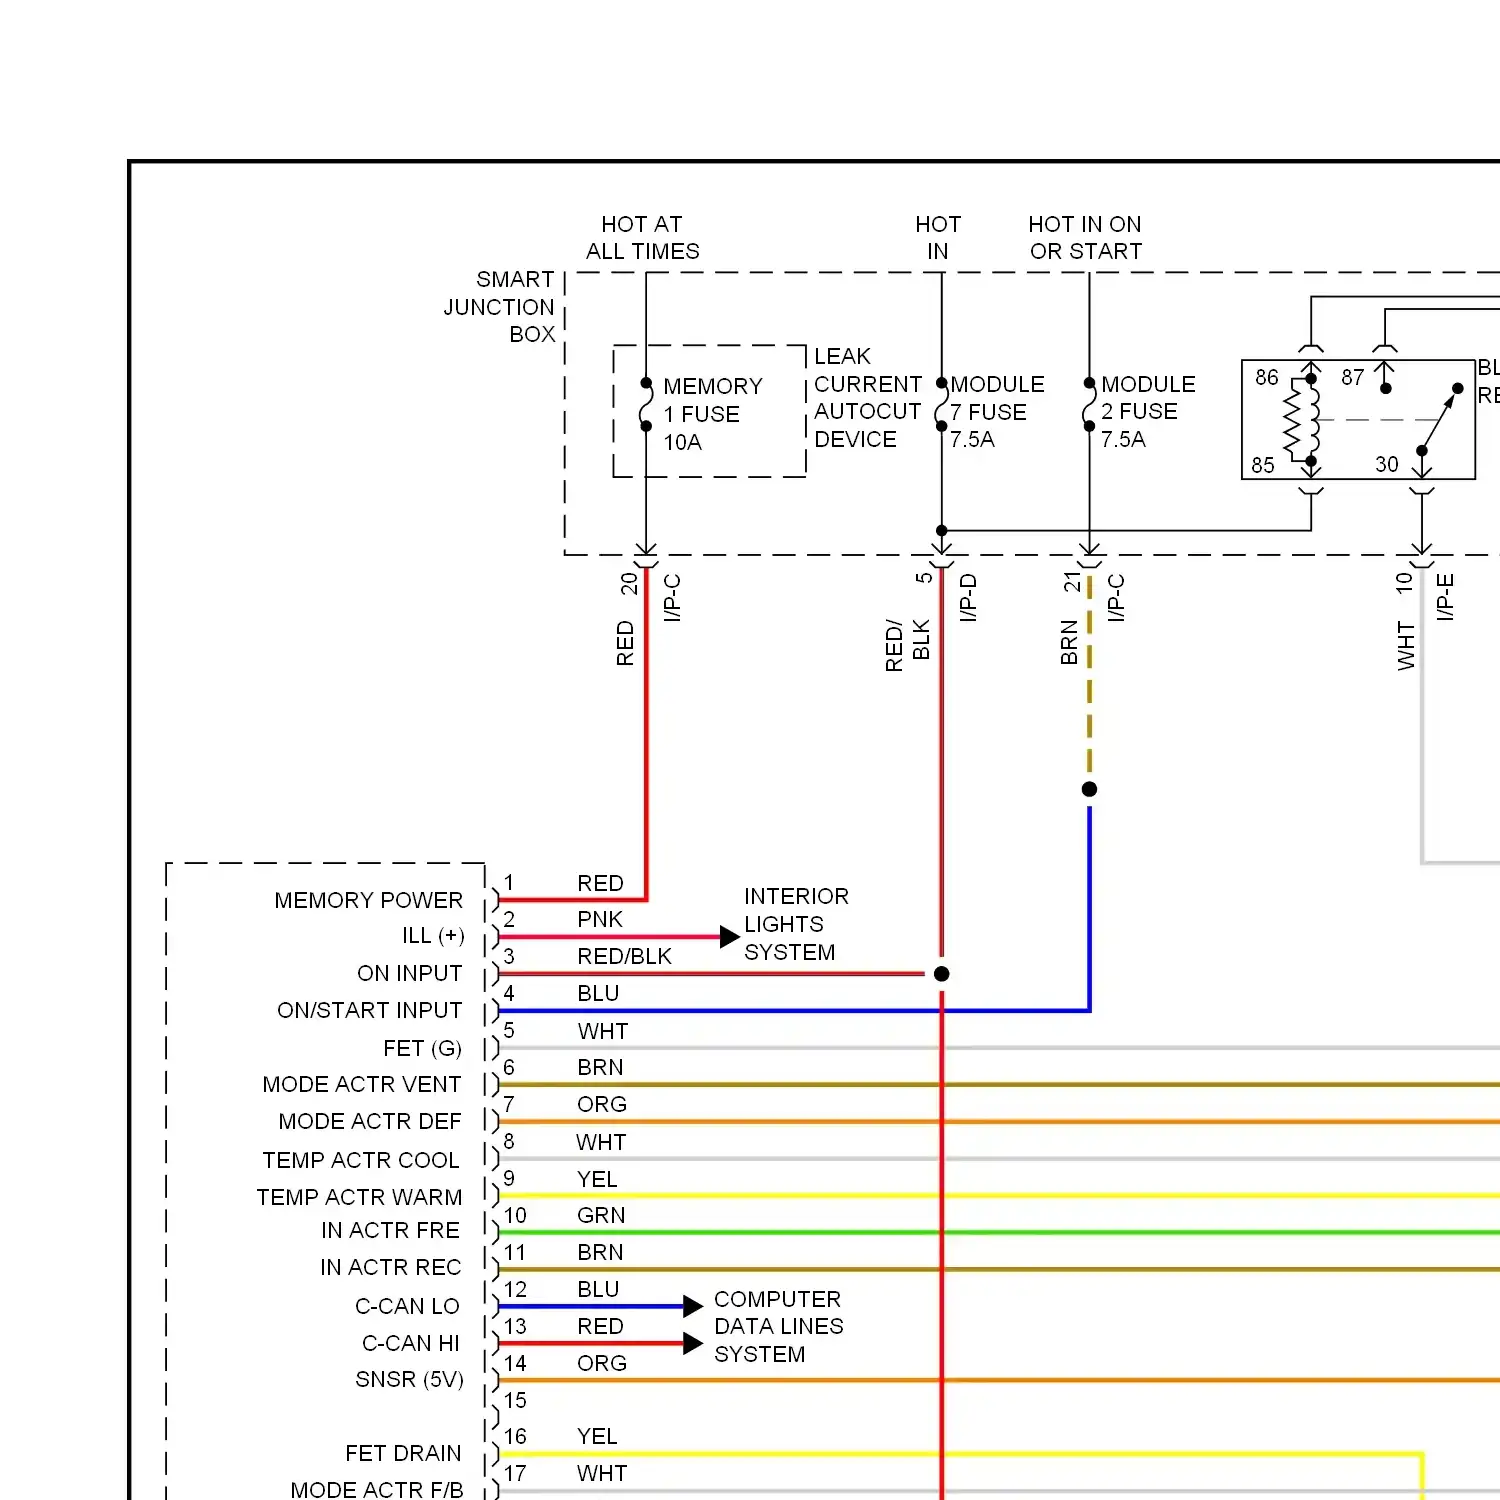
Task: Click the splice dot joining brown and blue wires
Action: (1090, 789)
